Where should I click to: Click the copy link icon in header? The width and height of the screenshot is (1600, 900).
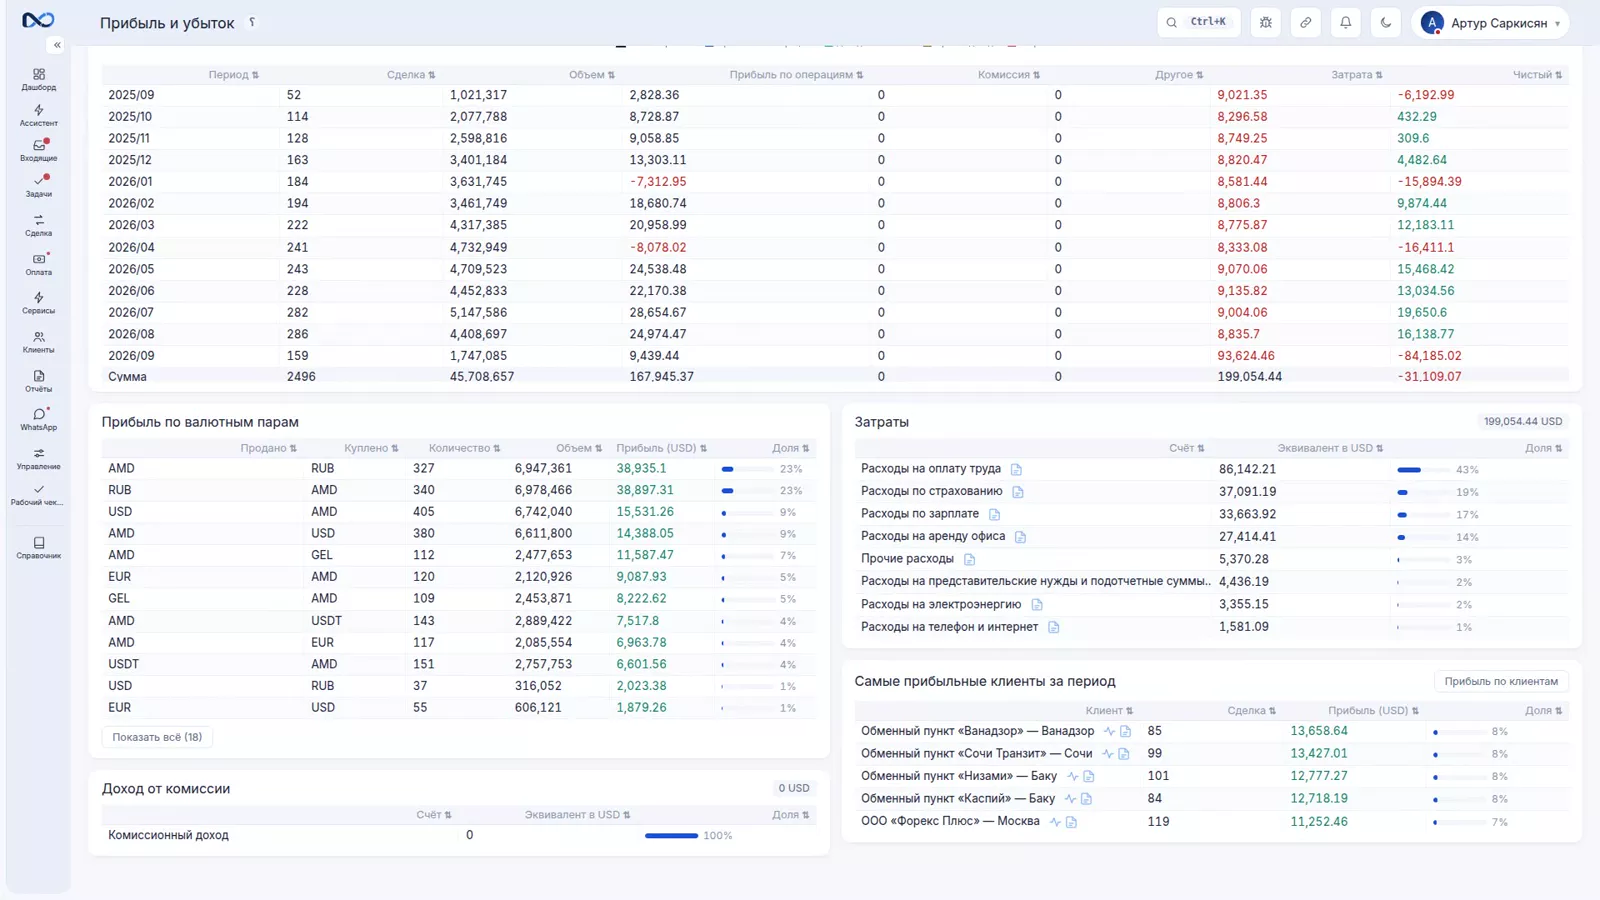(1306, 22)
